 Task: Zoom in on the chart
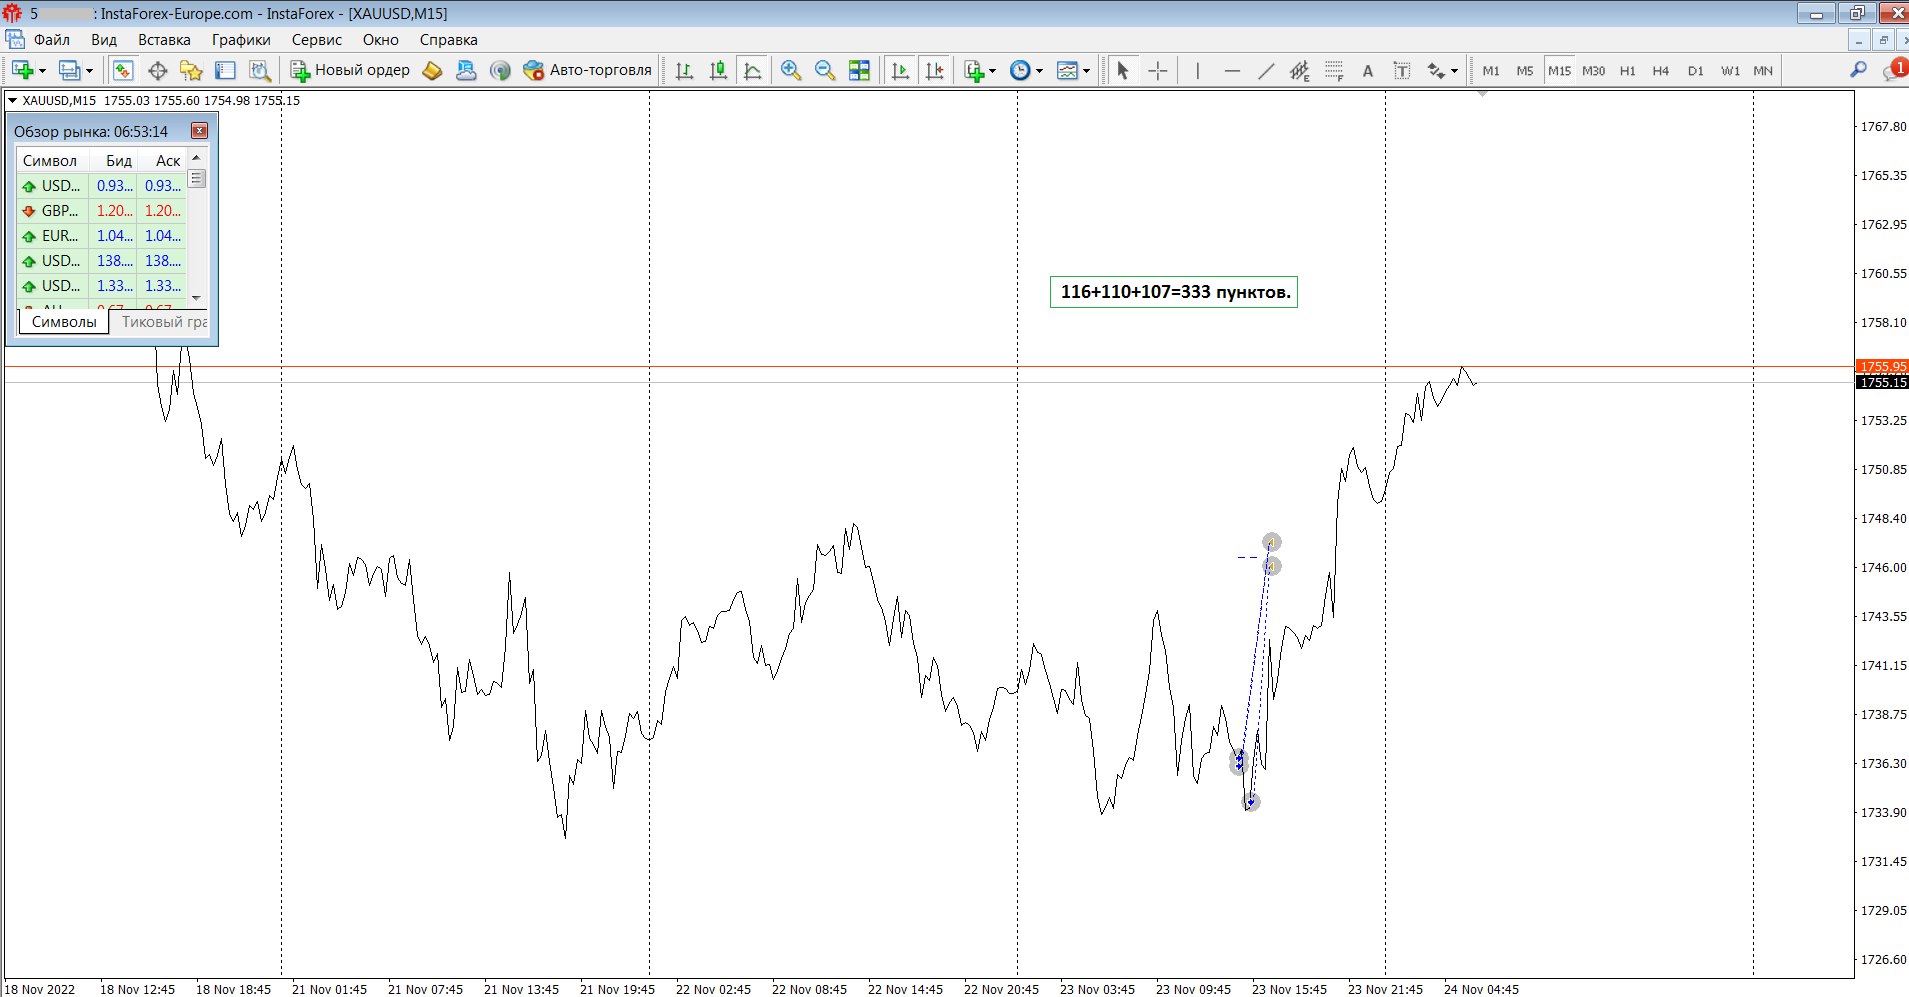[x=790, y=70]
